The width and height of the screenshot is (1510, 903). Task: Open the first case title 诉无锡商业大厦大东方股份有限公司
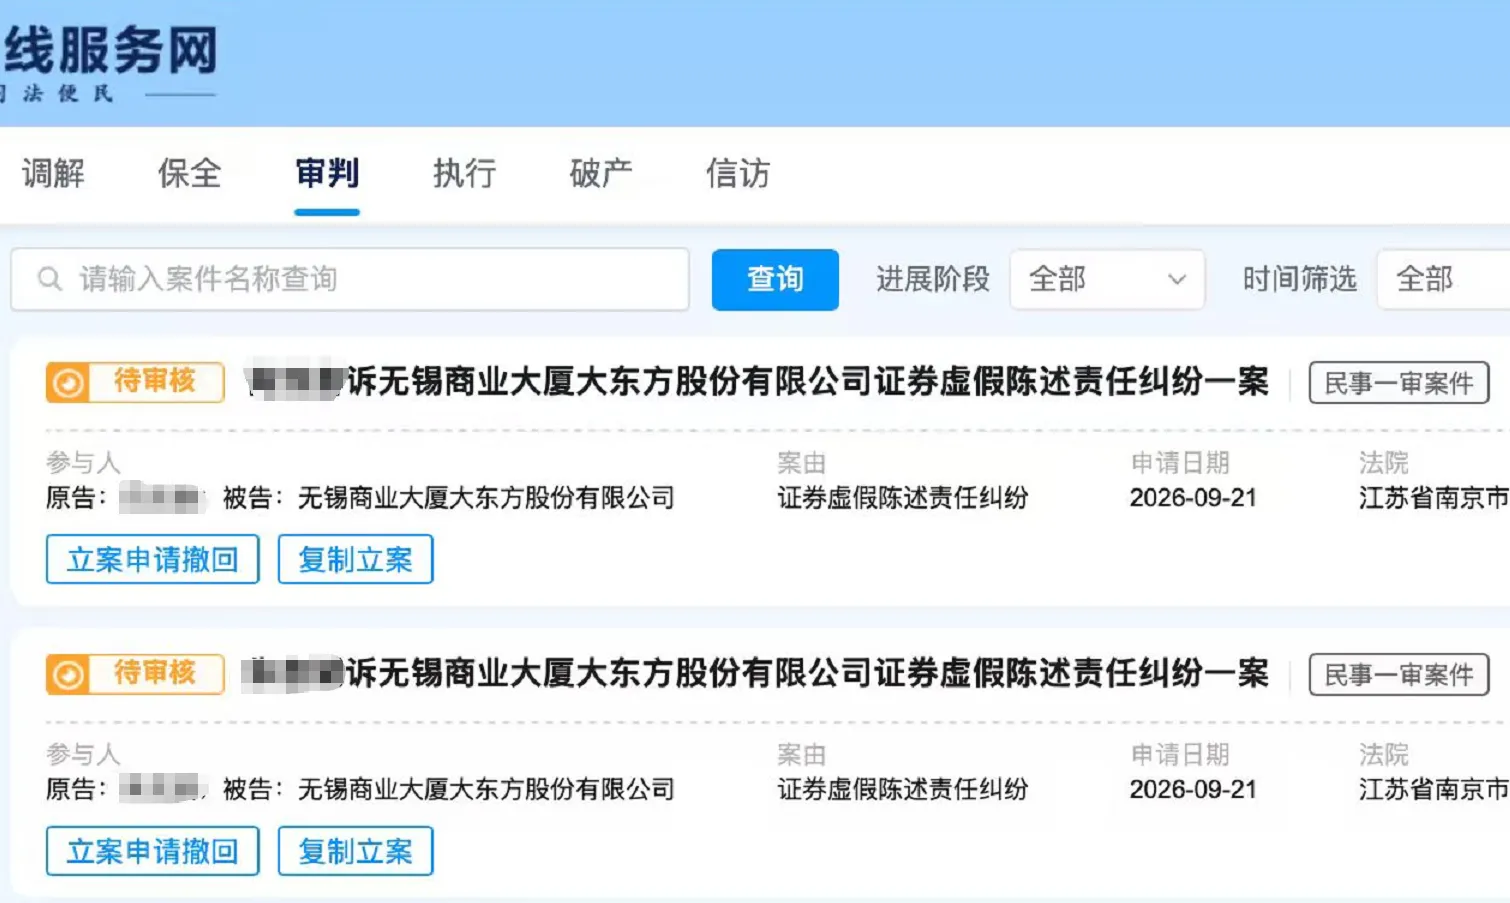[808, 381]
